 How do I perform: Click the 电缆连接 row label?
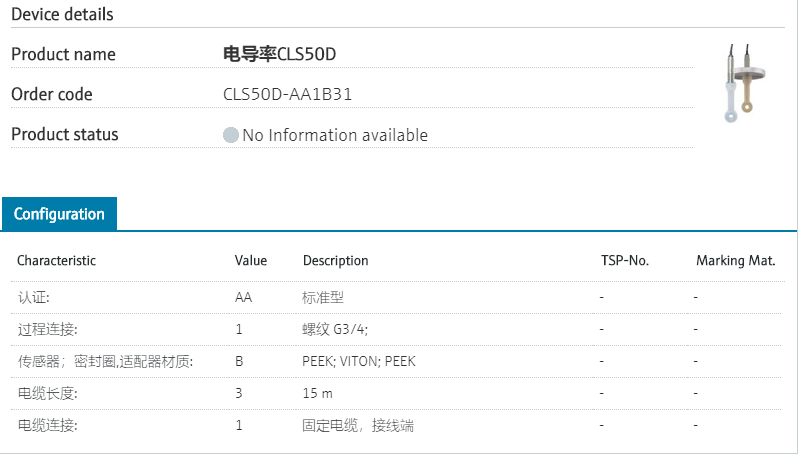pos(47,426)
